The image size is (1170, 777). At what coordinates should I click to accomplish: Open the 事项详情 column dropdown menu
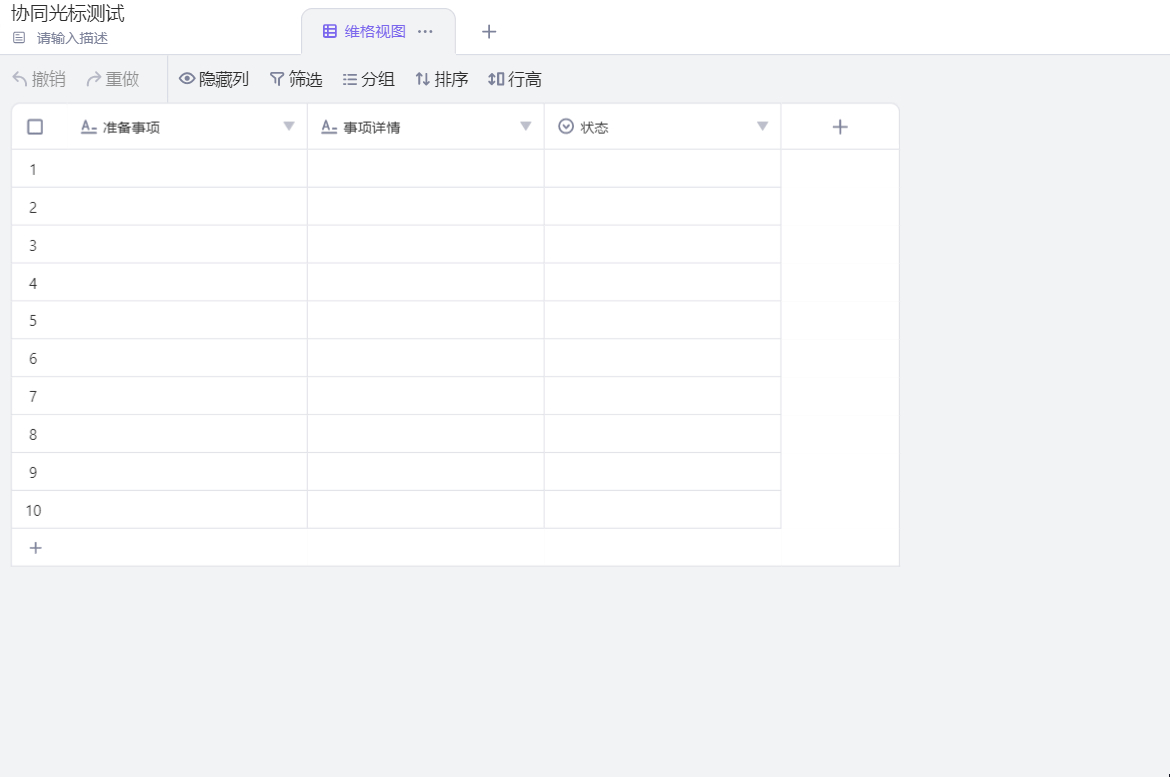click(526, 126)
